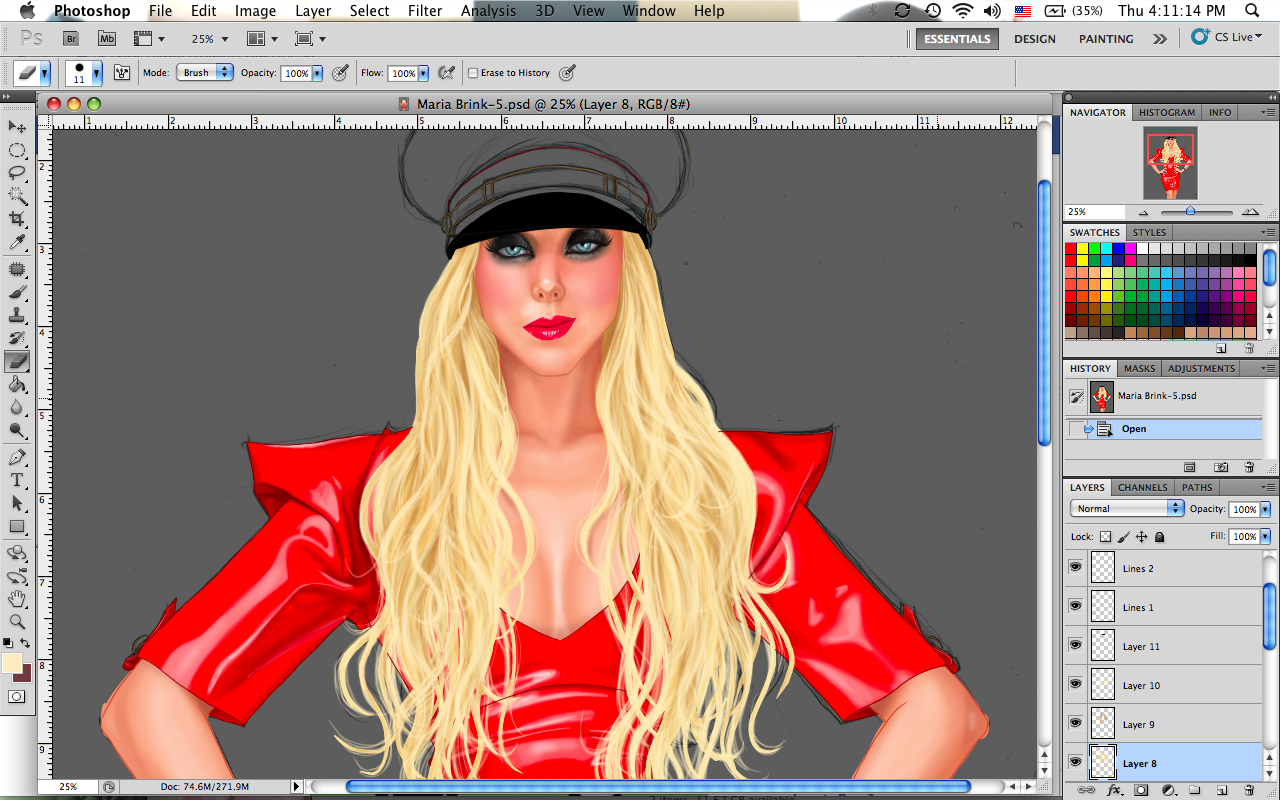The width and height of the screenshot is (1280, 800).
Task: Select the Eyedropper tool
Action: click(17, 243)
